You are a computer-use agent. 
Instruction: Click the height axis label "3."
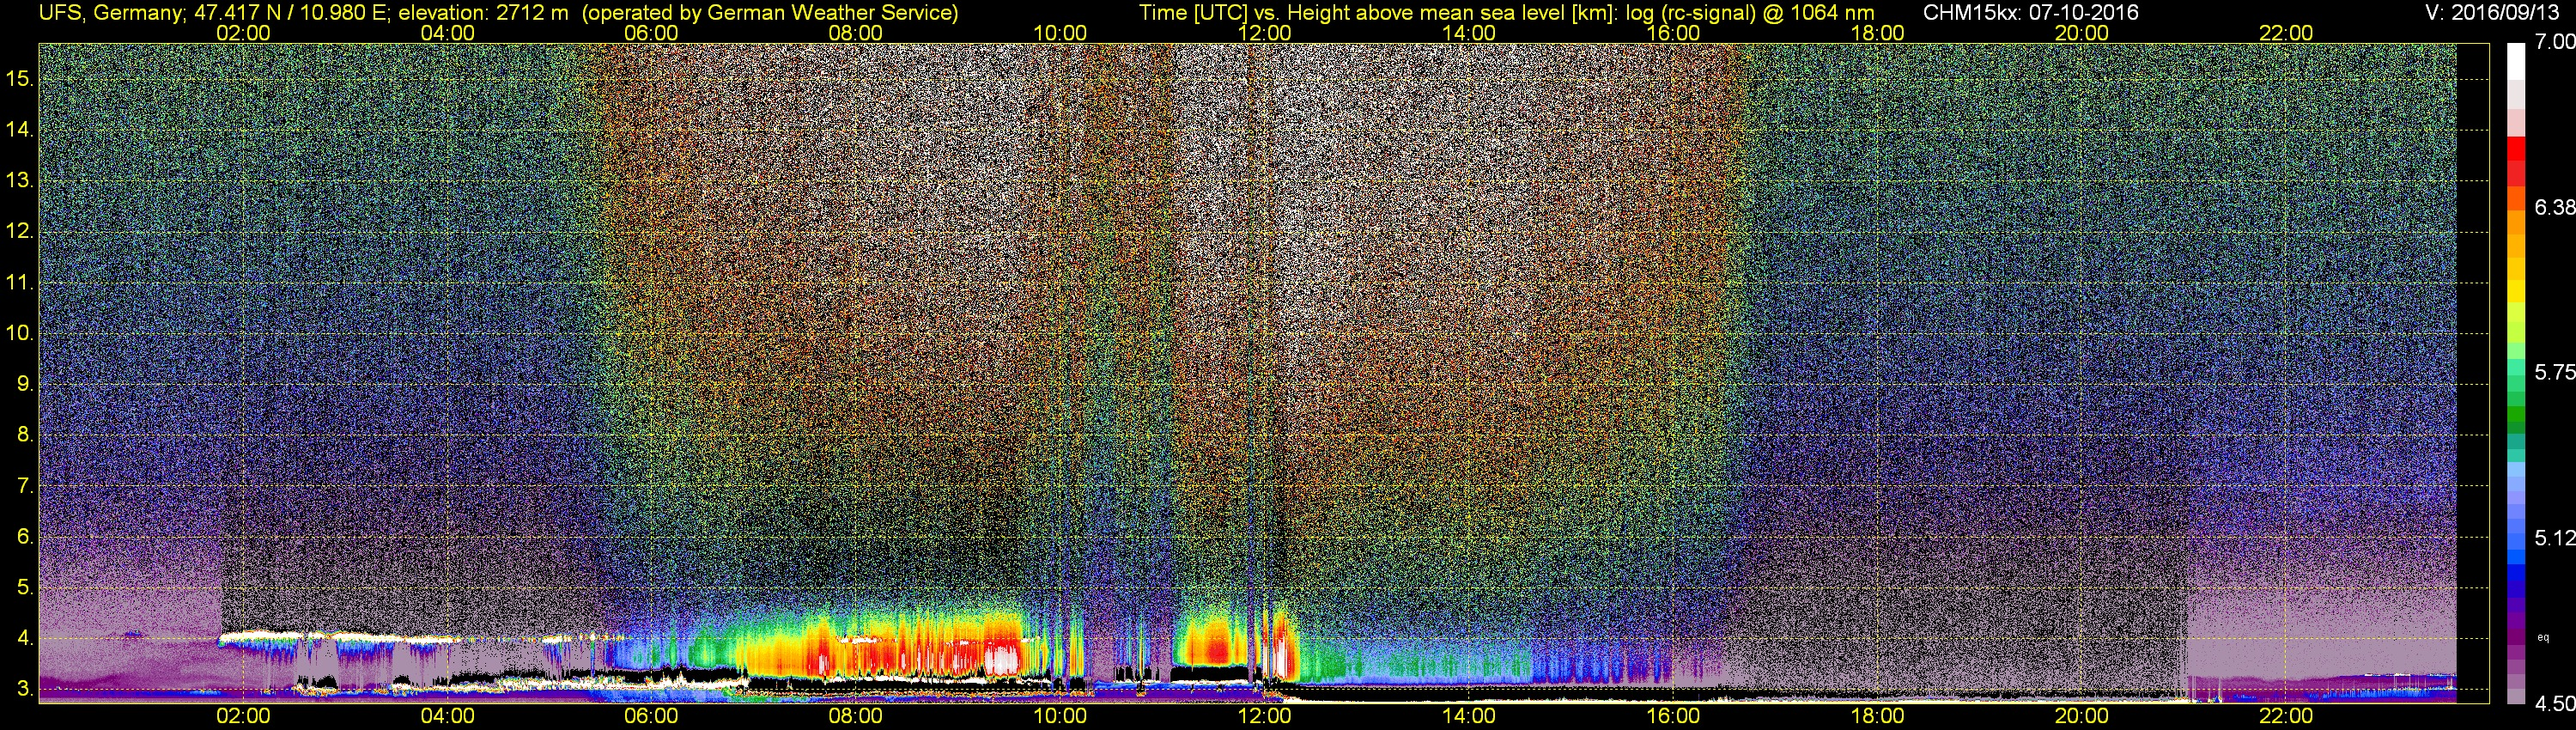(x=25, y=689)
